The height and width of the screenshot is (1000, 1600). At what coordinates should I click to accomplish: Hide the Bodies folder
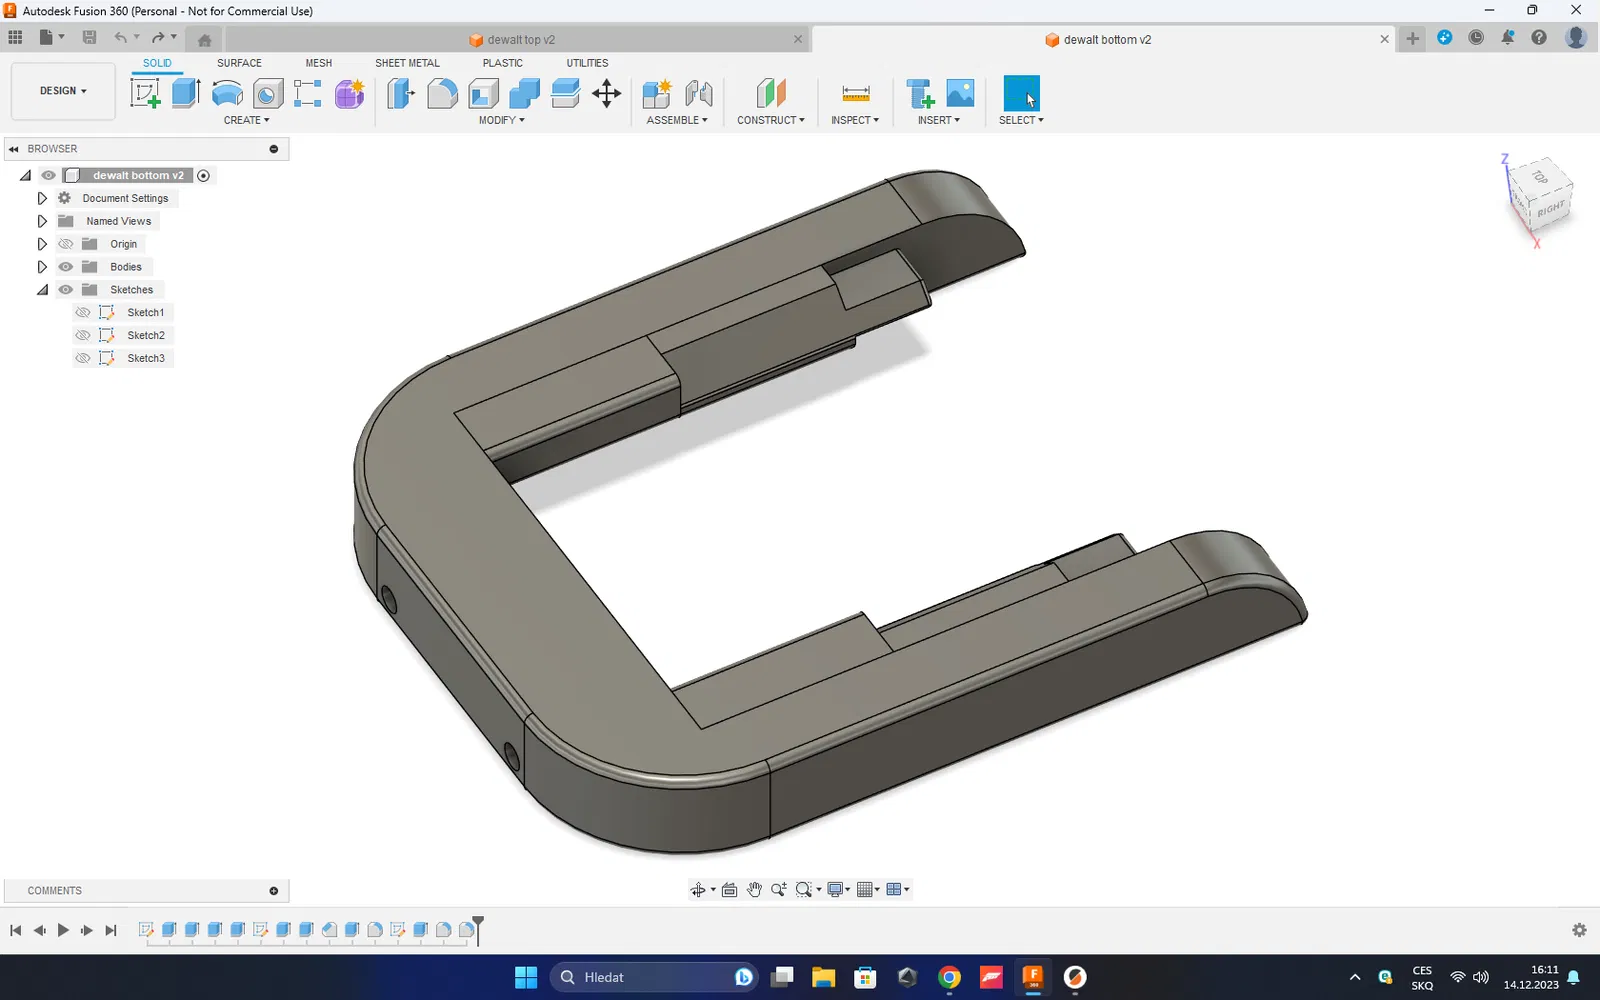click(66, 267)
